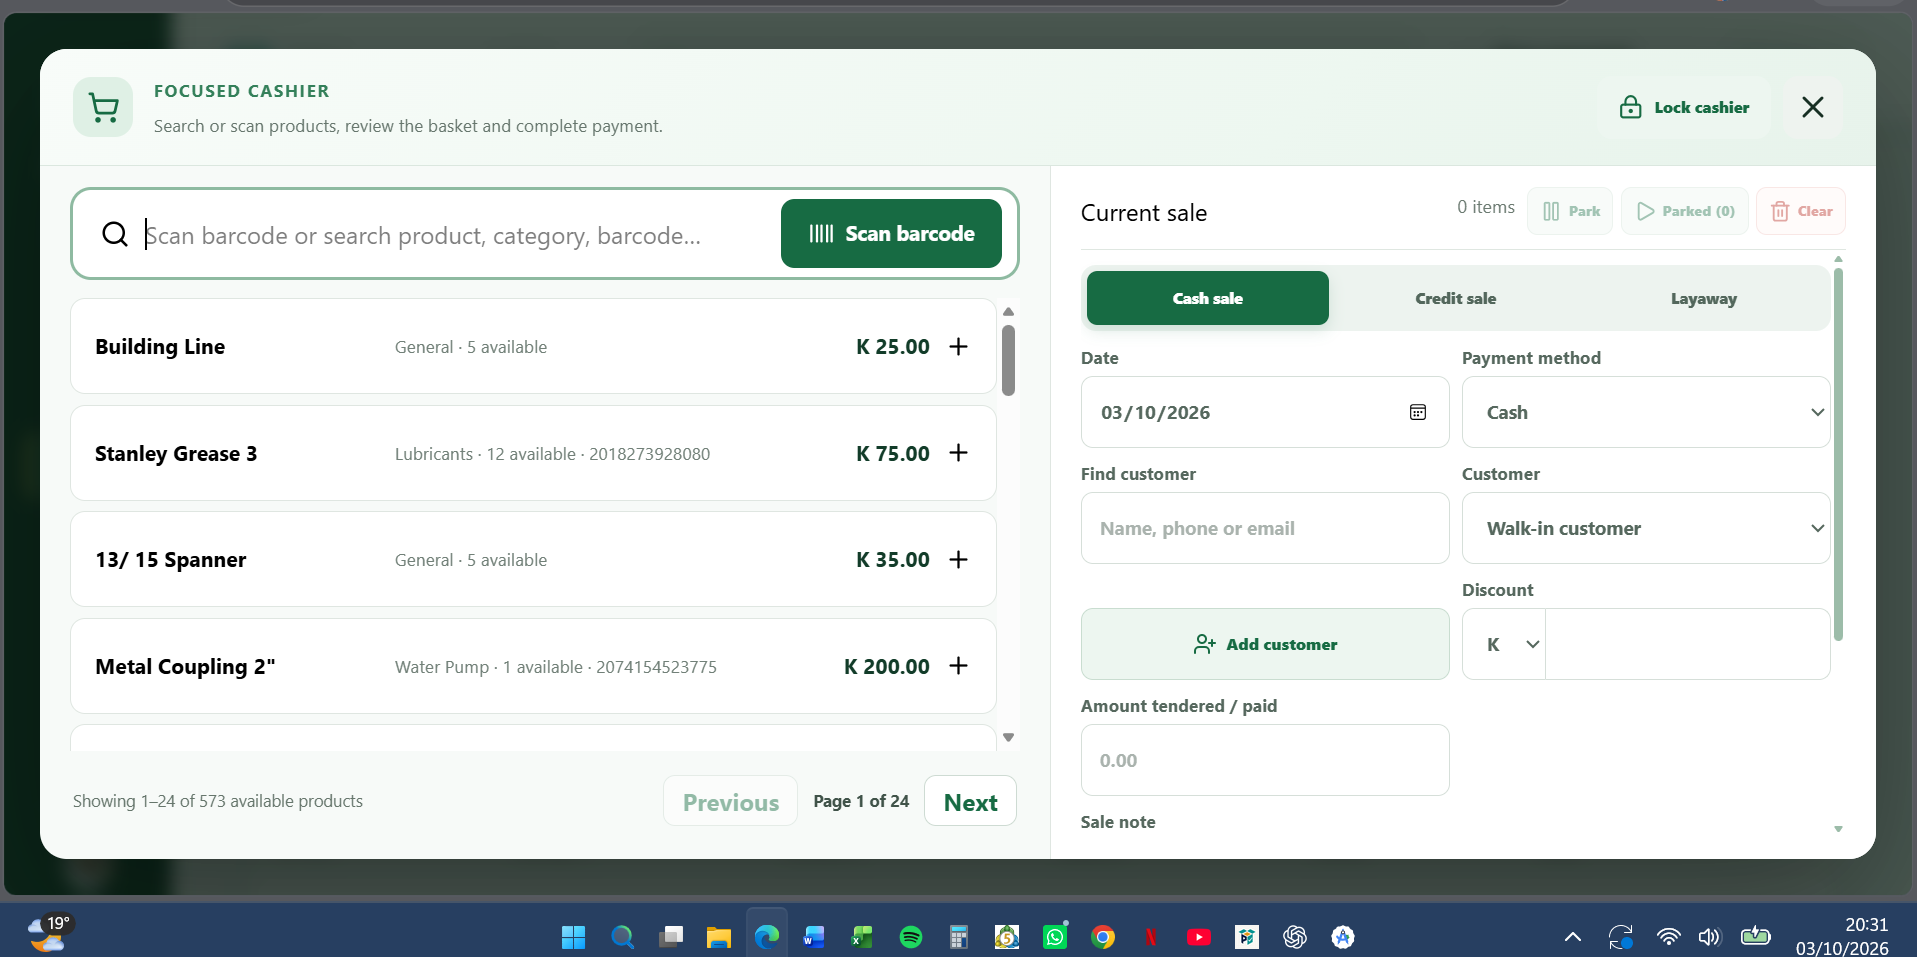Click the shopping cart icon in header

click(103, 107)
